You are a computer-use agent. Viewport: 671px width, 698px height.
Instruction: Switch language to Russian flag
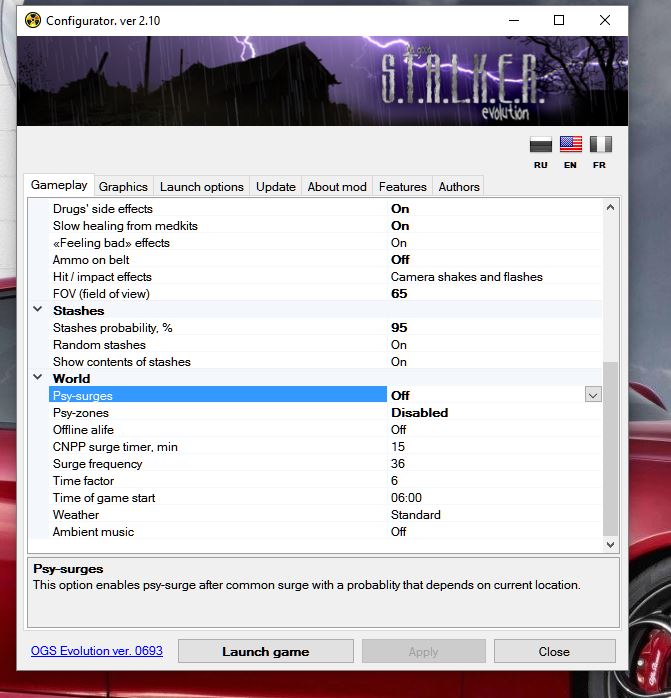point(541,145)
